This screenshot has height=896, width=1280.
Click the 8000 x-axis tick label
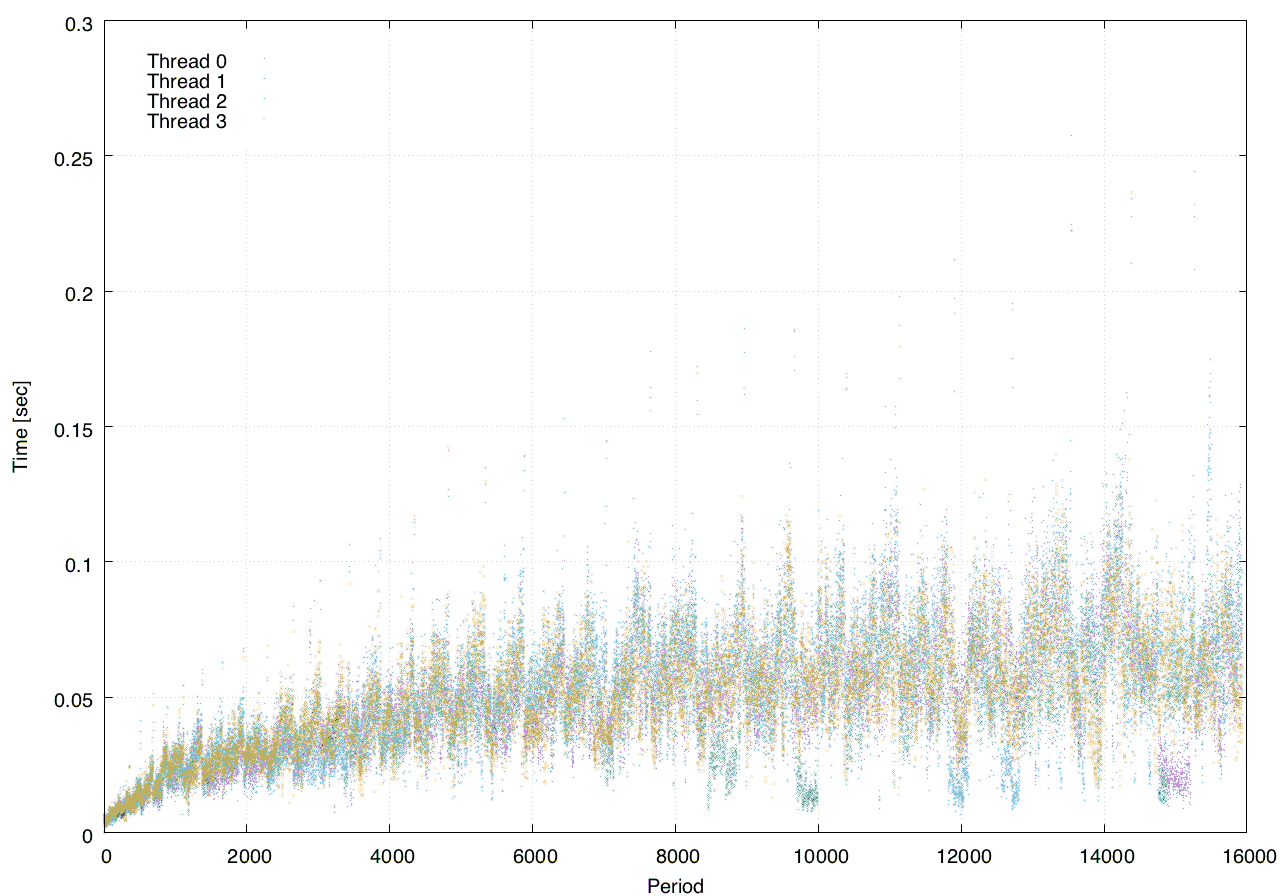click(675, 855)
